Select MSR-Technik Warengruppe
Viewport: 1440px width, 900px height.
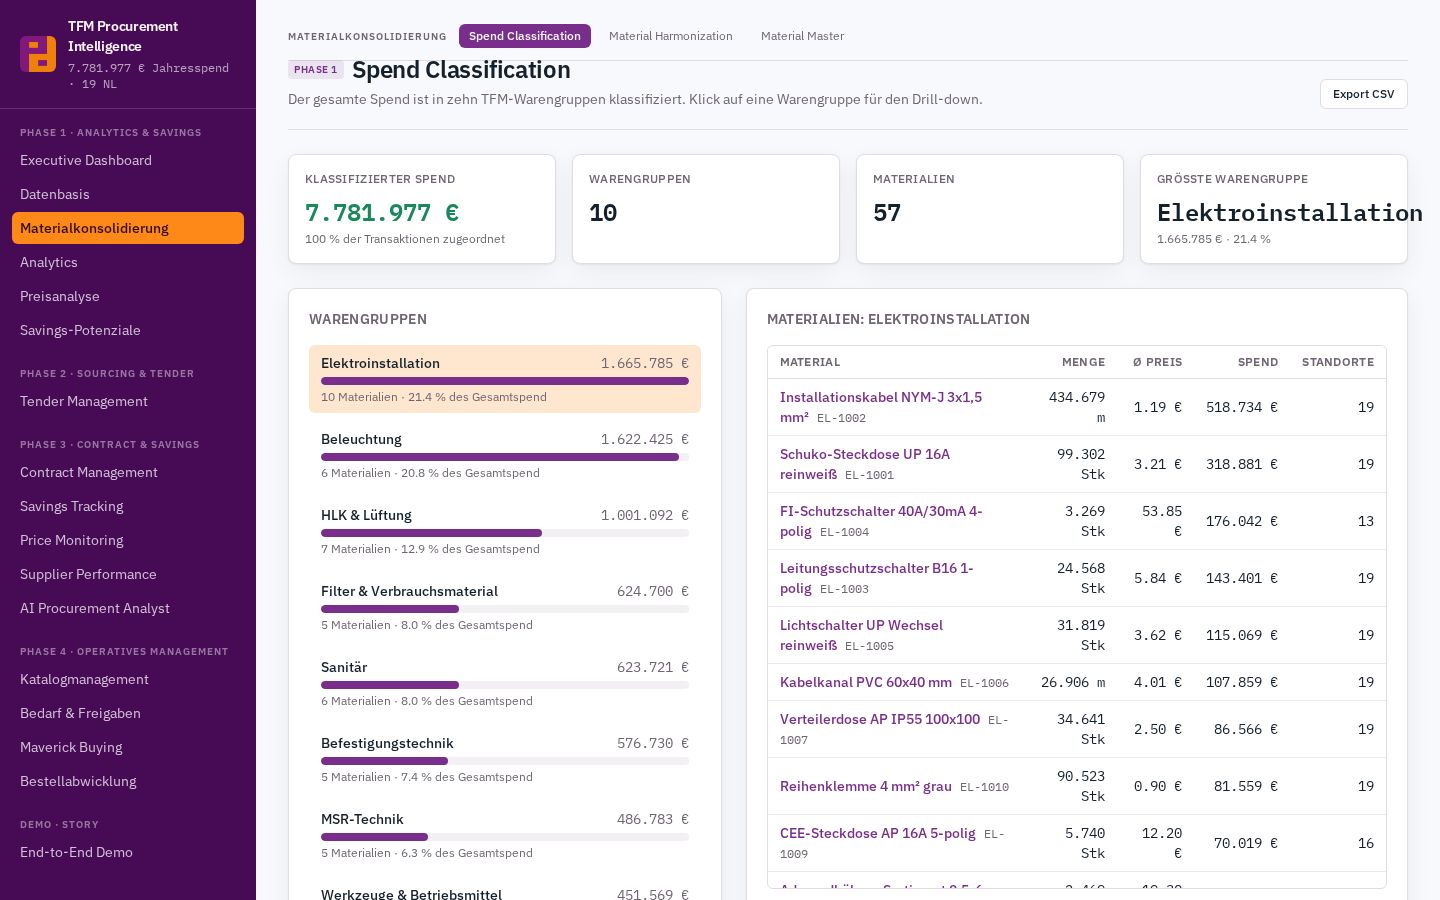click(505, 835)
